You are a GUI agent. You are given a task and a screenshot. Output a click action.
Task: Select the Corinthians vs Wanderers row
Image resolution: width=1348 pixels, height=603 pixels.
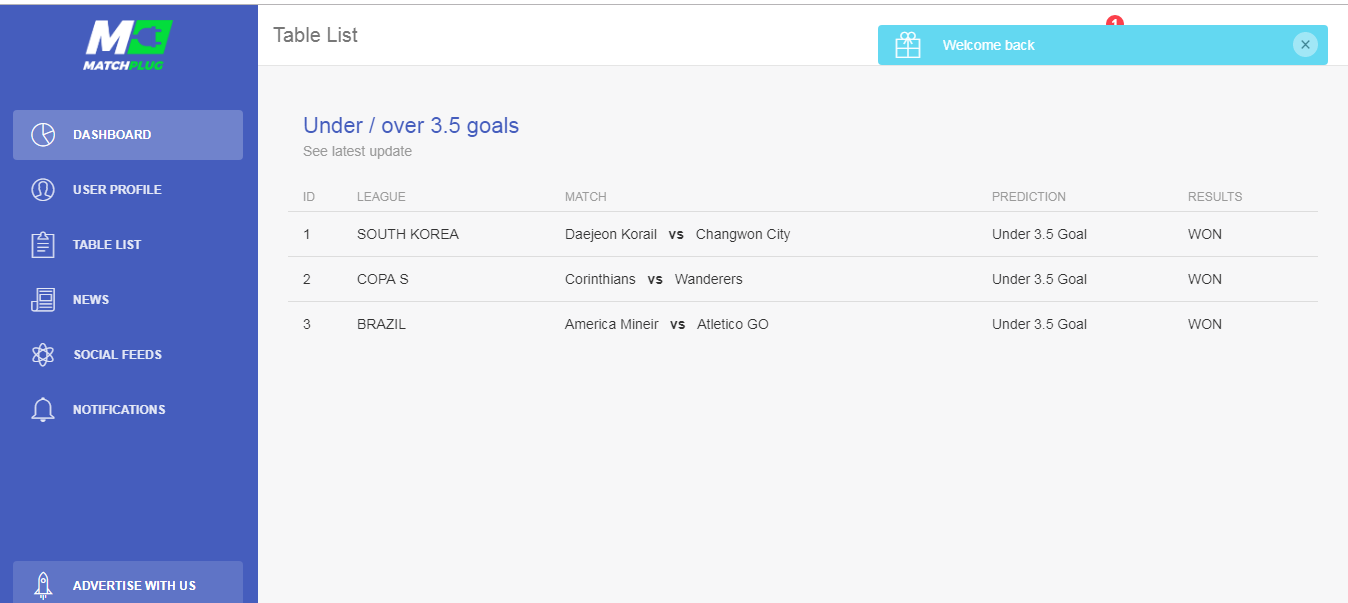(653, 280)
